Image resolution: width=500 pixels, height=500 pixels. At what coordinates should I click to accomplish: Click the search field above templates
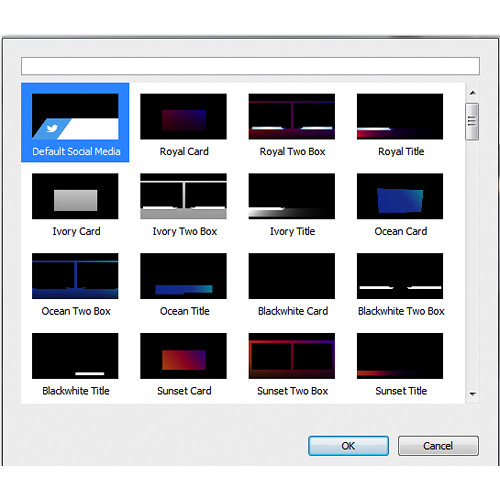click(x=250, y=66)
